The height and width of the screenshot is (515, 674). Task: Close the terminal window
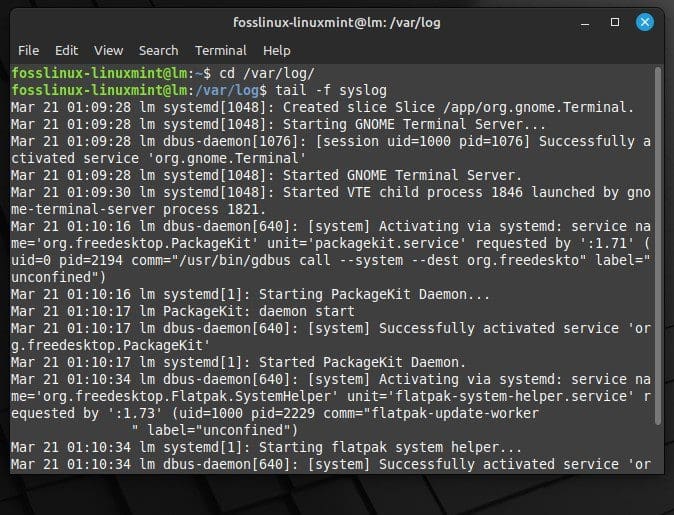[x=645, y=22]
